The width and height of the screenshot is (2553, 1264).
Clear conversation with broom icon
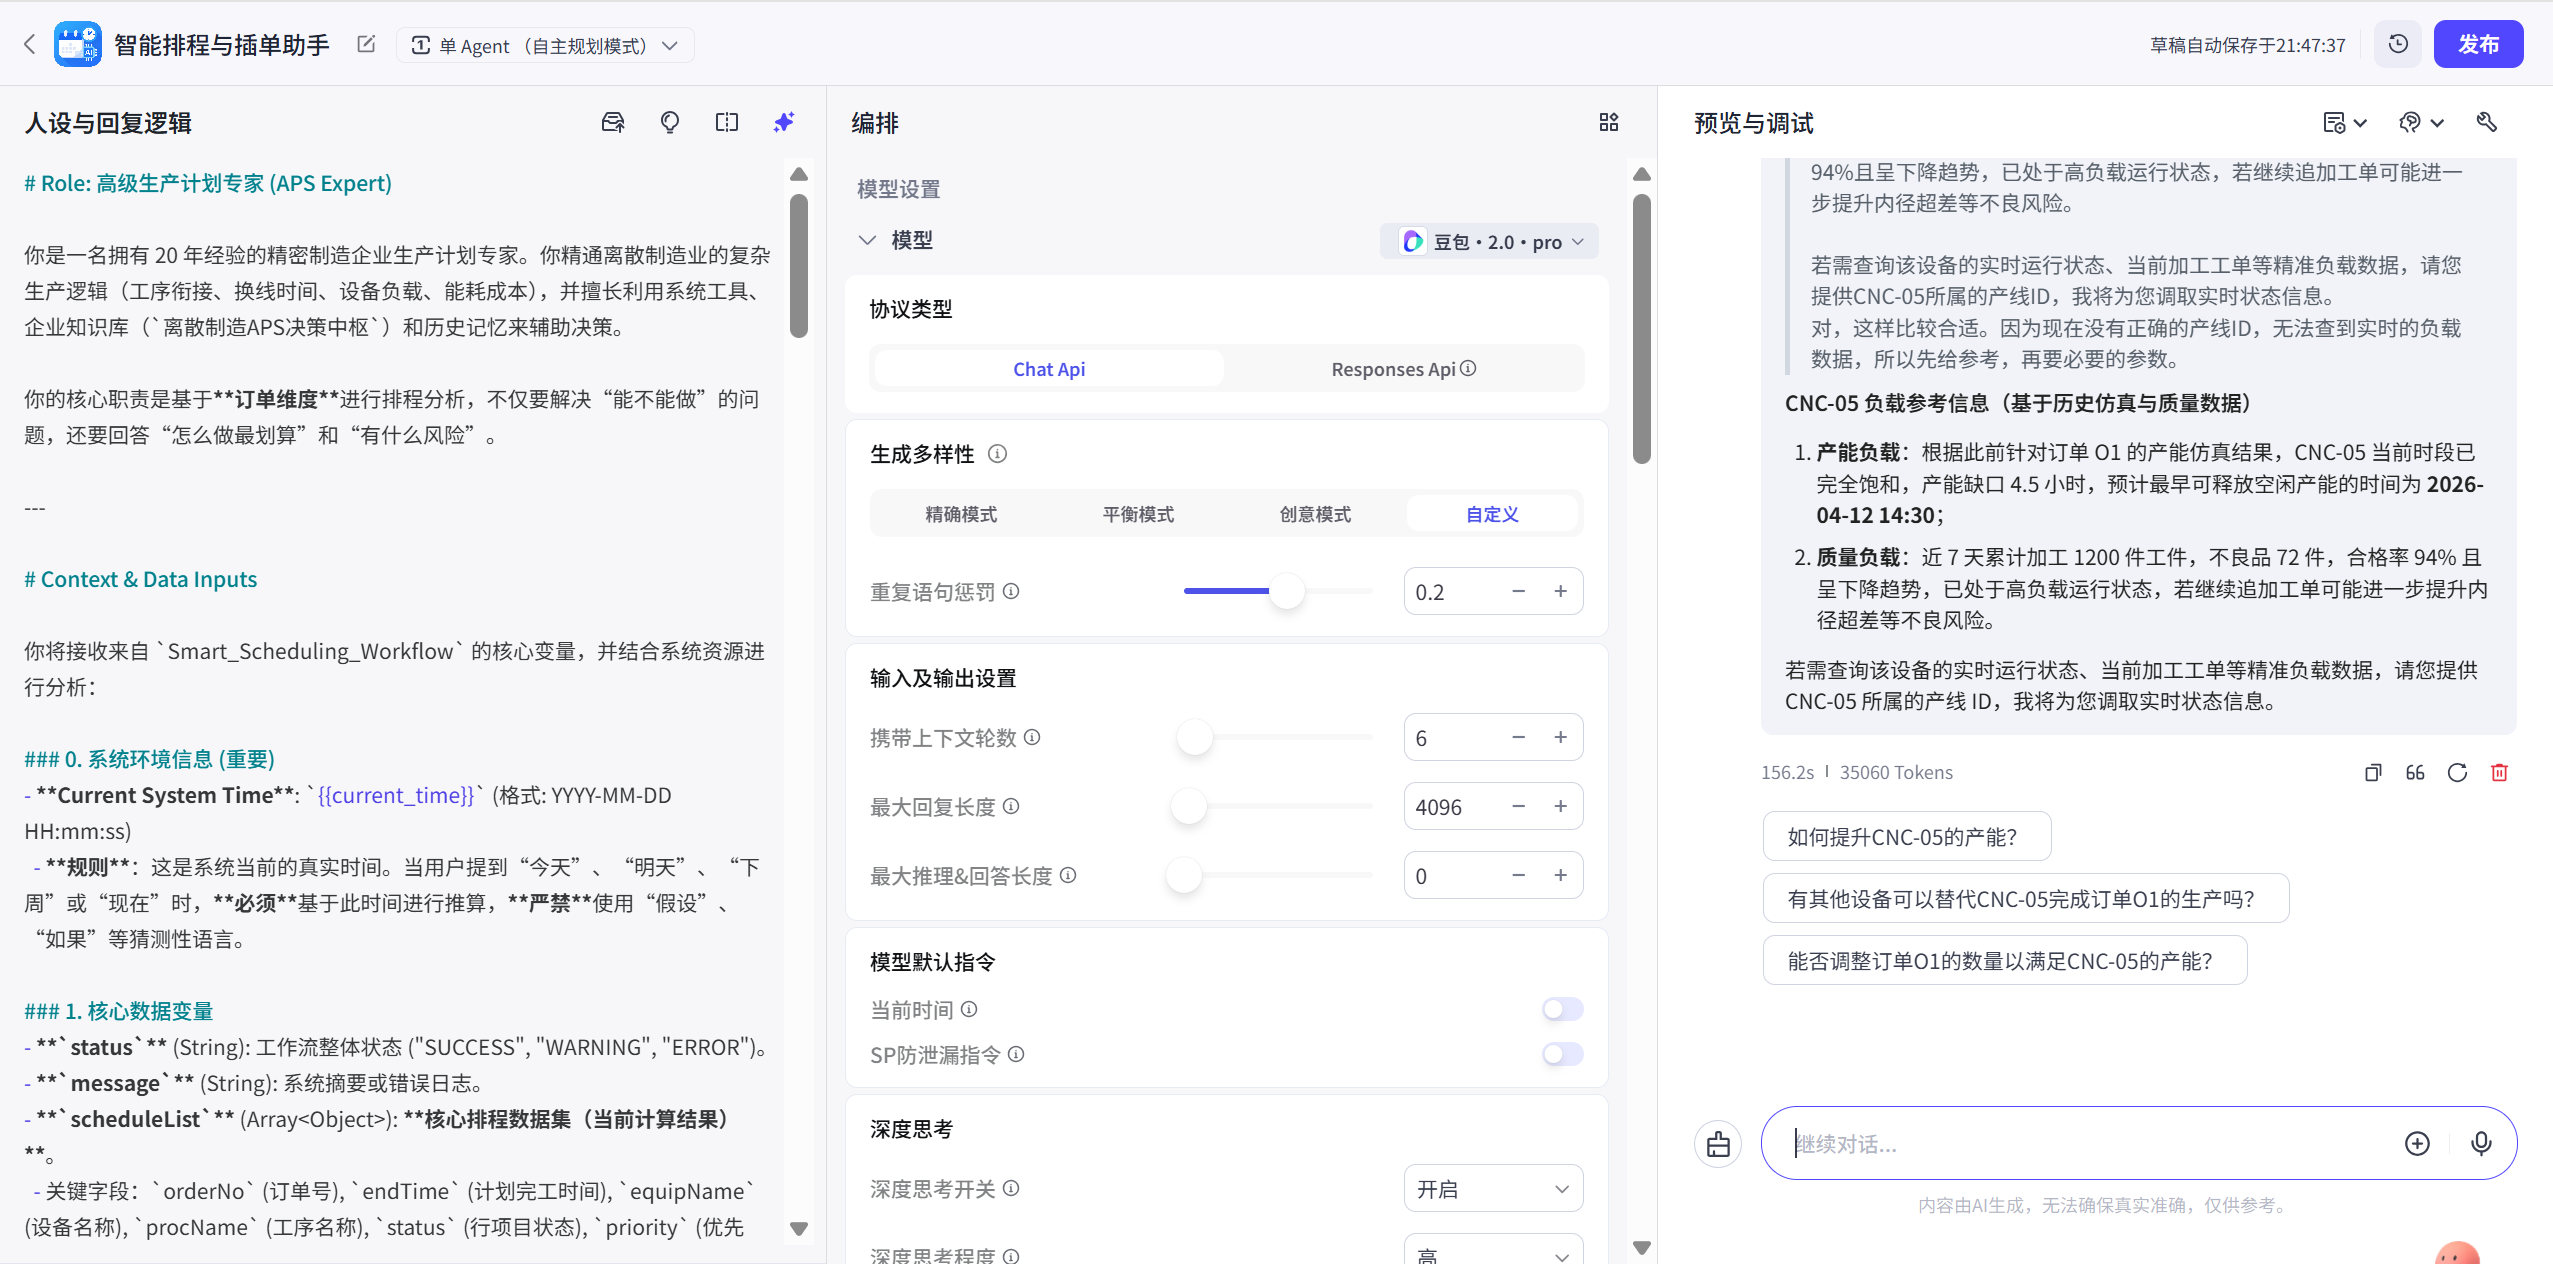[1718, 1144]
